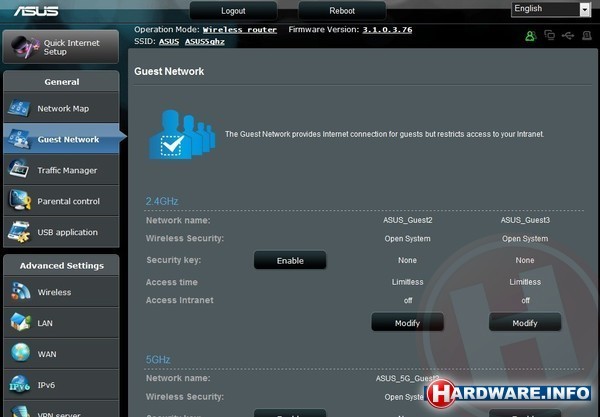The height and width of the screenshot is (417, 600).
Task: Open the Wireless router operation mode link
Action: click(240, 30)
